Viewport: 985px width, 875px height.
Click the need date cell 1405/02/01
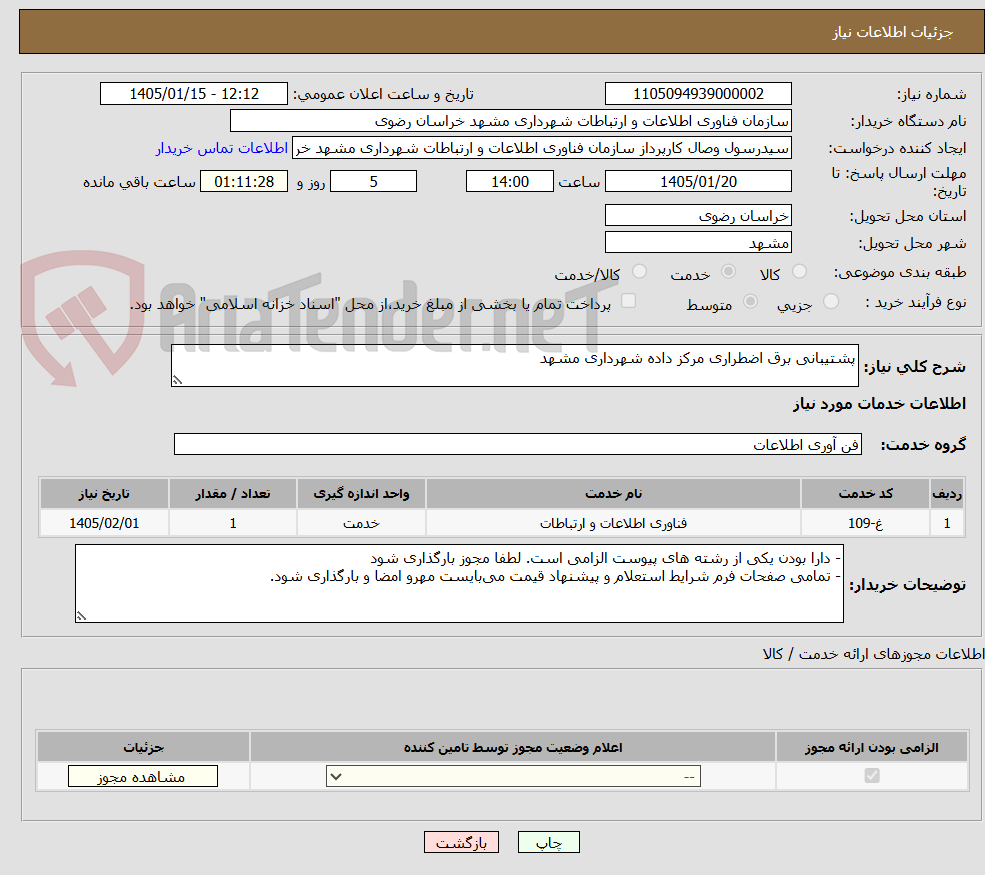point(104,523)
